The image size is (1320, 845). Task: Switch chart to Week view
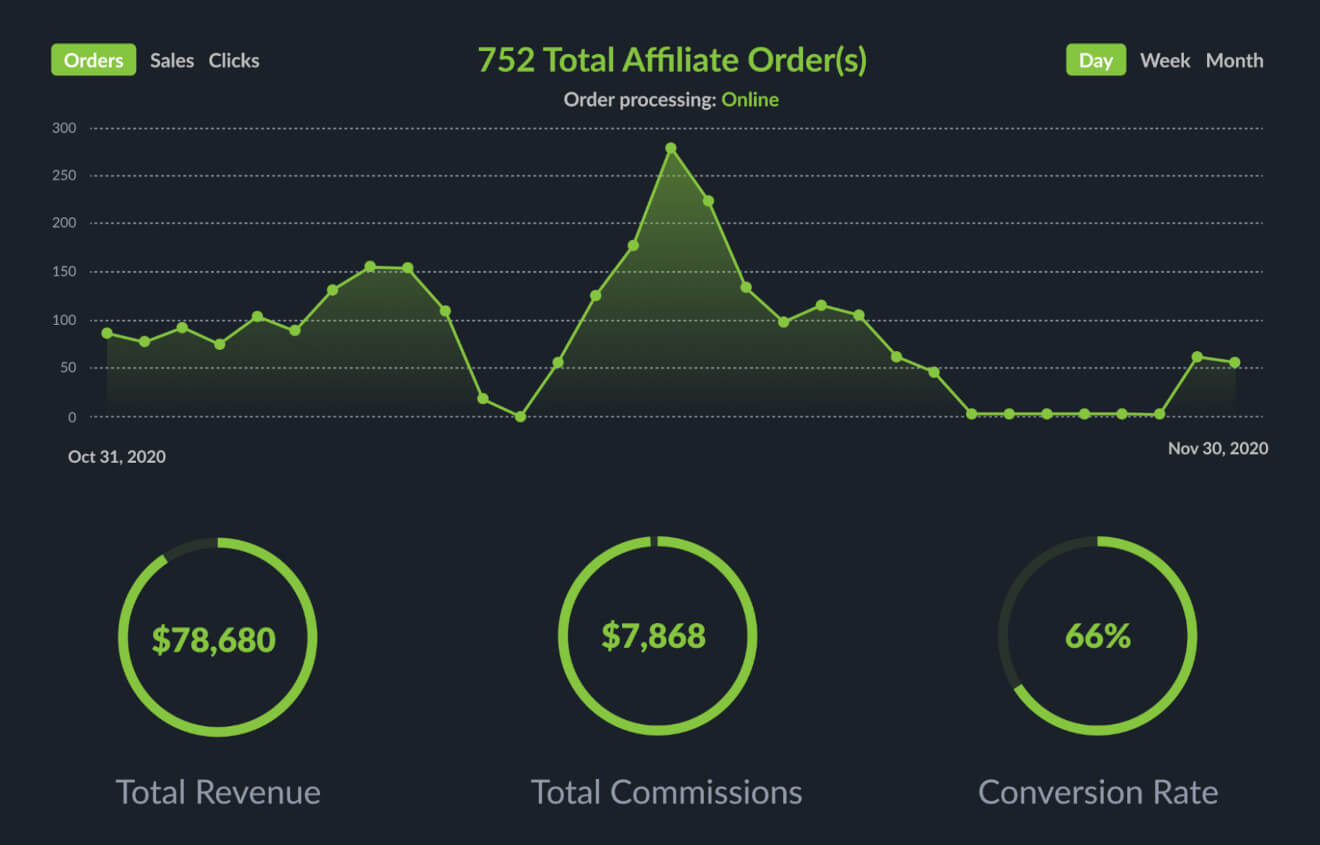pyautogui.click(x=1165, y=60)
